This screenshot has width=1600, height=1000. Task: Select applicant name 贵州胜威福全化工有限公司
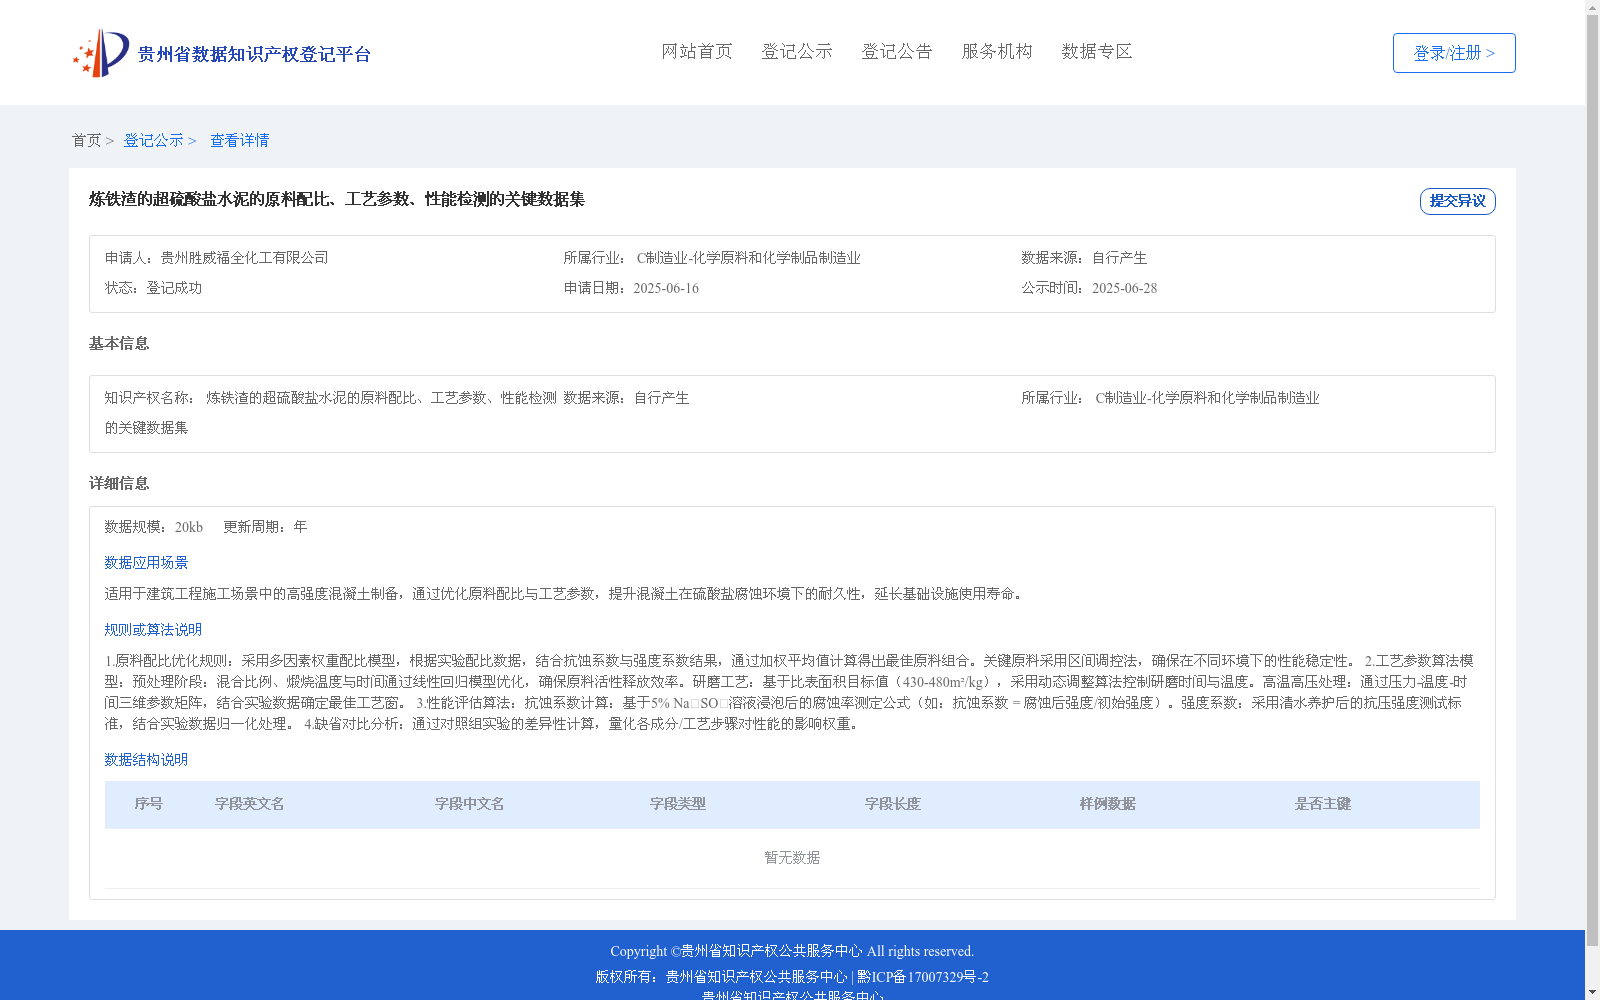tap(244, 258)
